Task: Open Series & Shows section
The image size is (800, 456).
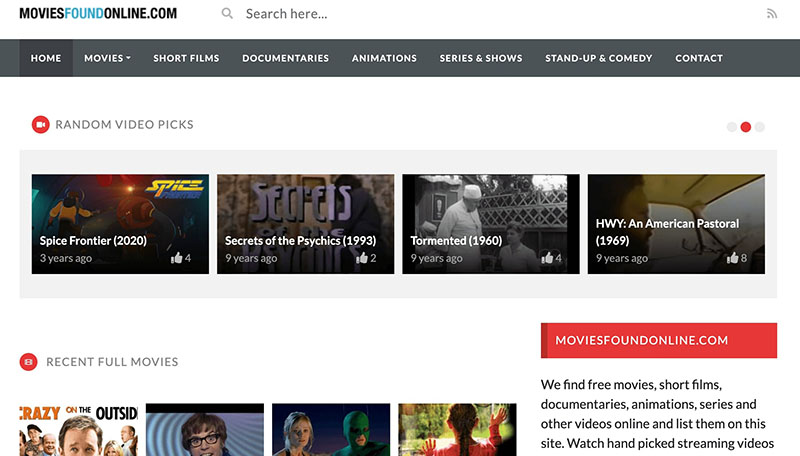Action: [481, 58]
